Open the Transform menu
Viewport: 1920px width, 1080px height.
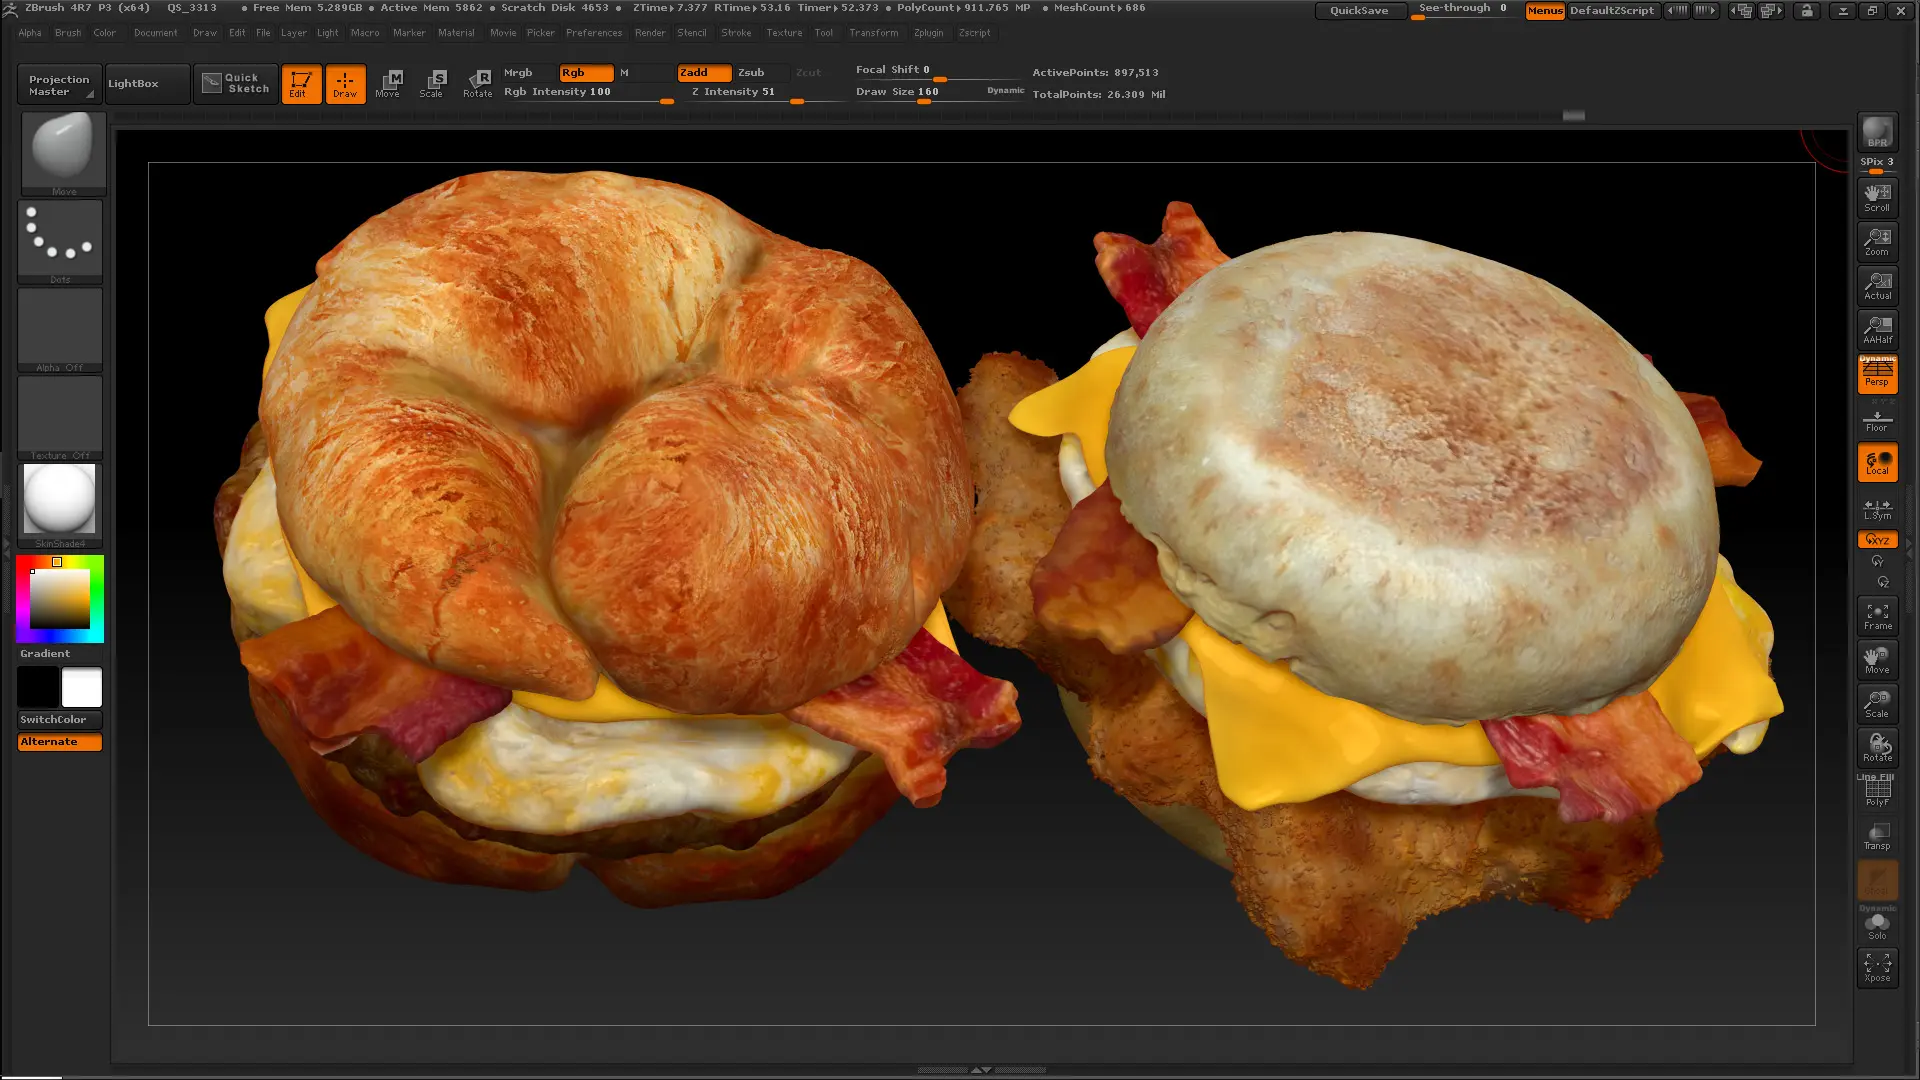873,33
